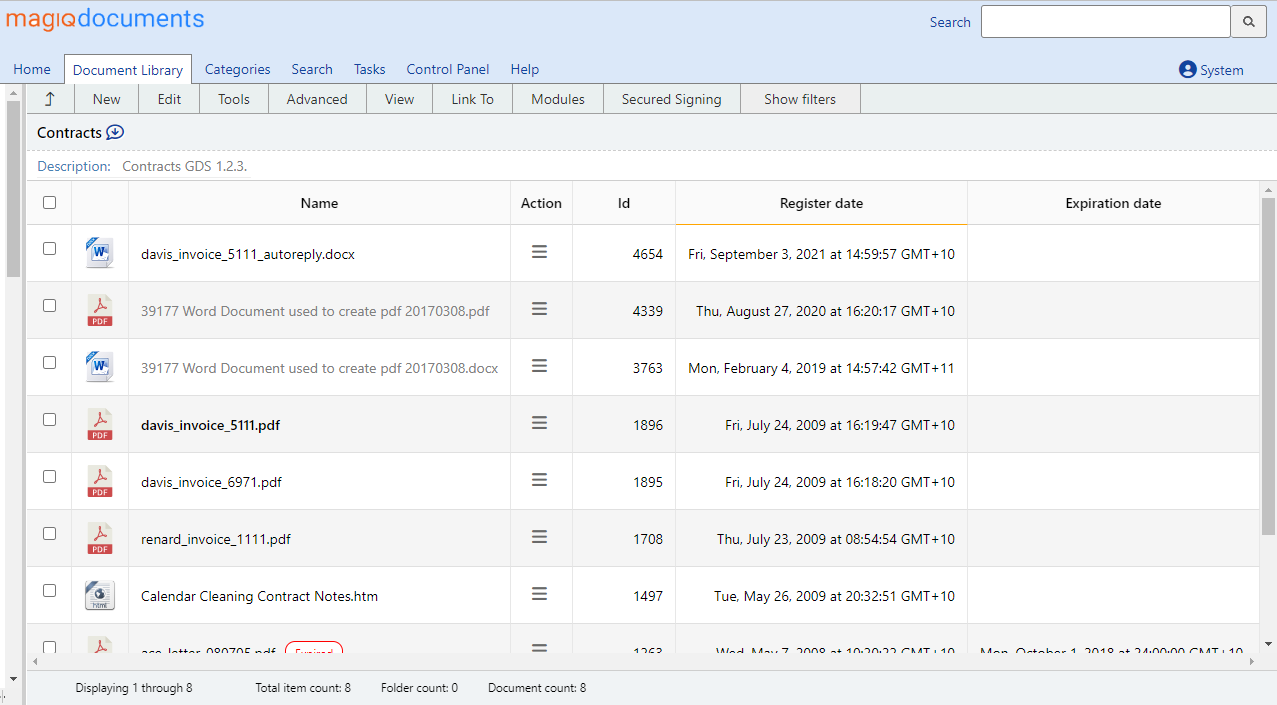Screen dimensions: 1277x705
Task: Toggle the select-all checkbox in table header
Action: pyautogui.click(x=50, y=203)
